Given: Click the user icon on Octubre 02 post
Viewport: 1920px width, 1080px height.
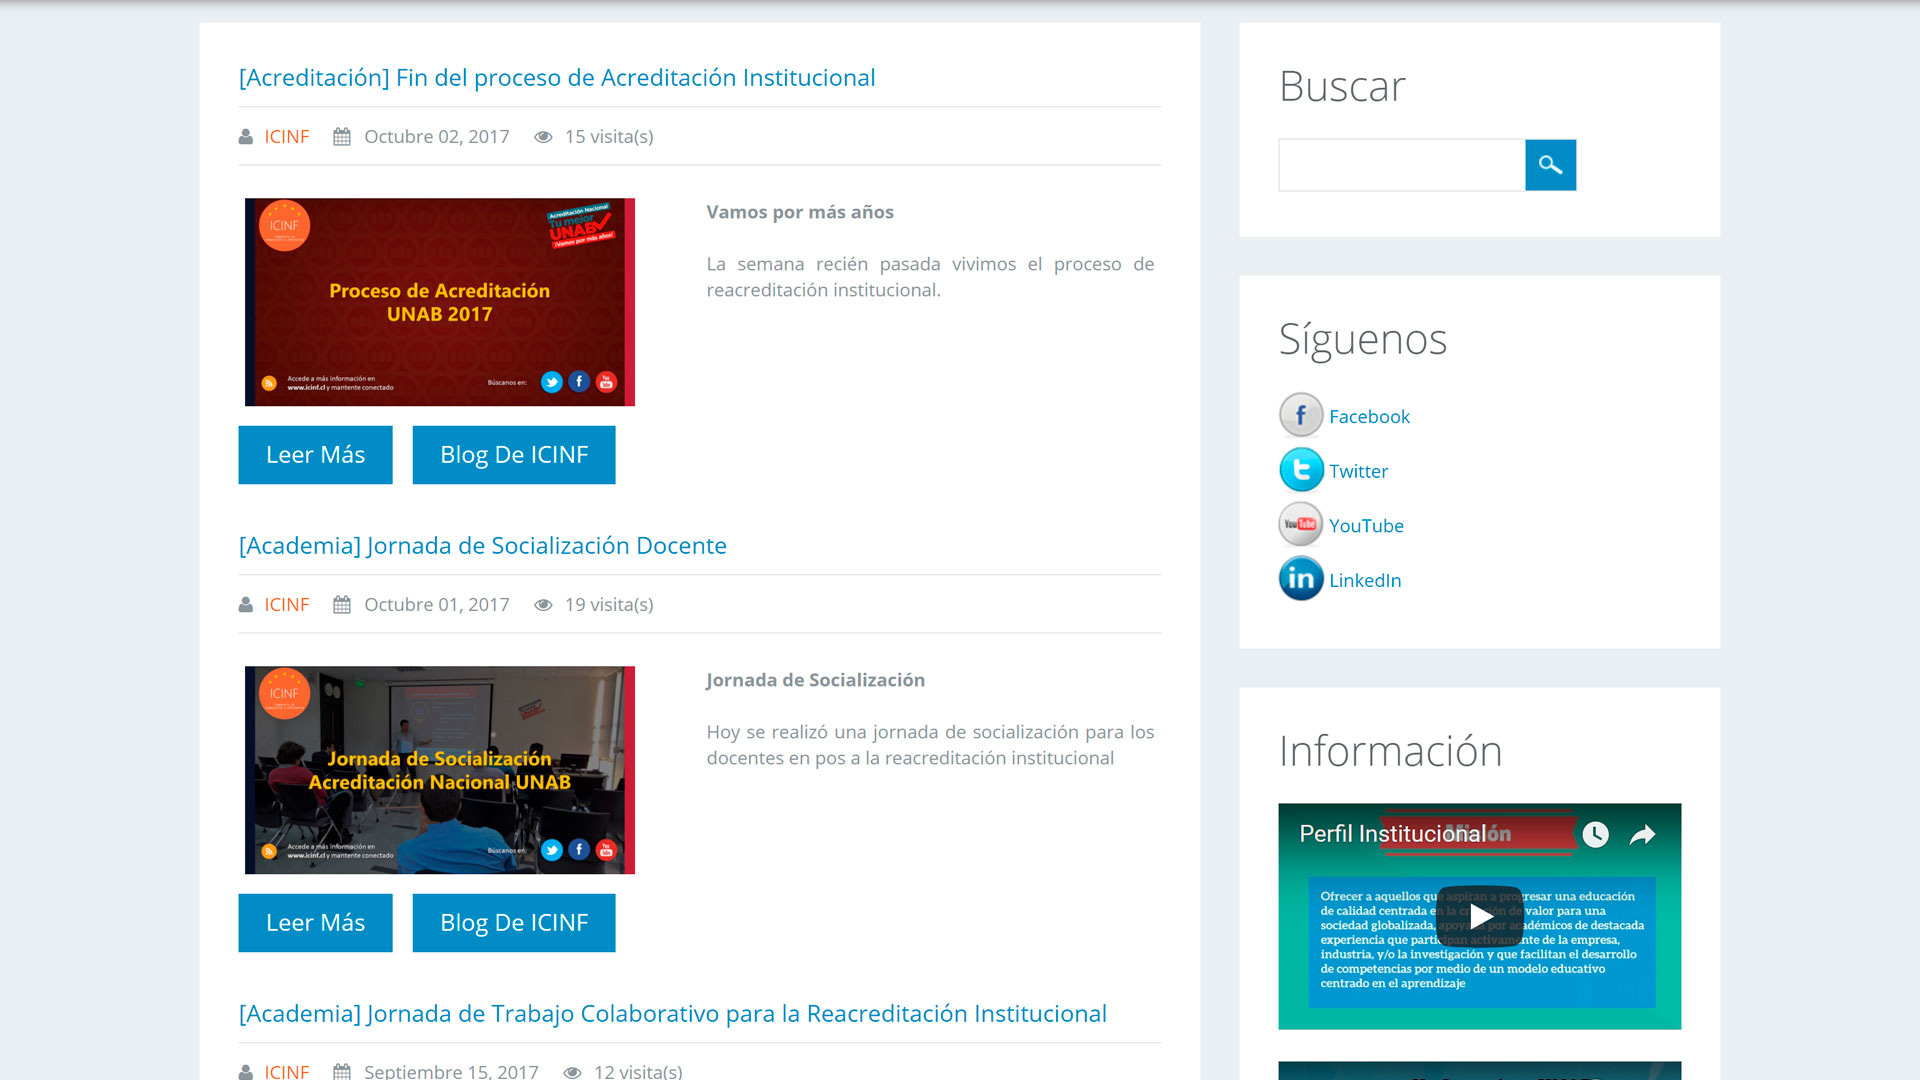Looking at the screenshot, I should coord(246,137).
